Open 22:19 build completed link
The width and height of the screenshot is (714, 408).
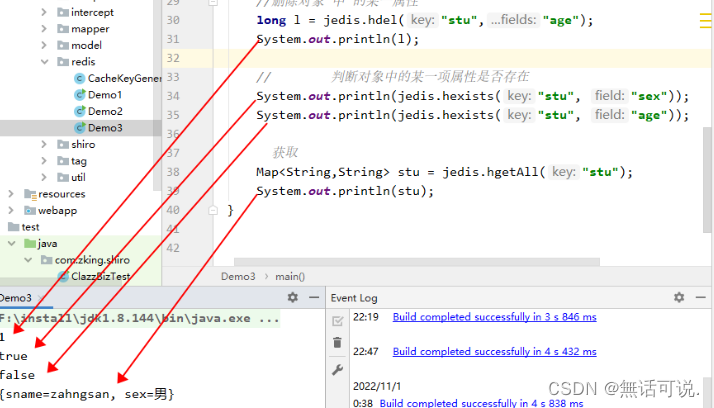(x=495, y=317)
